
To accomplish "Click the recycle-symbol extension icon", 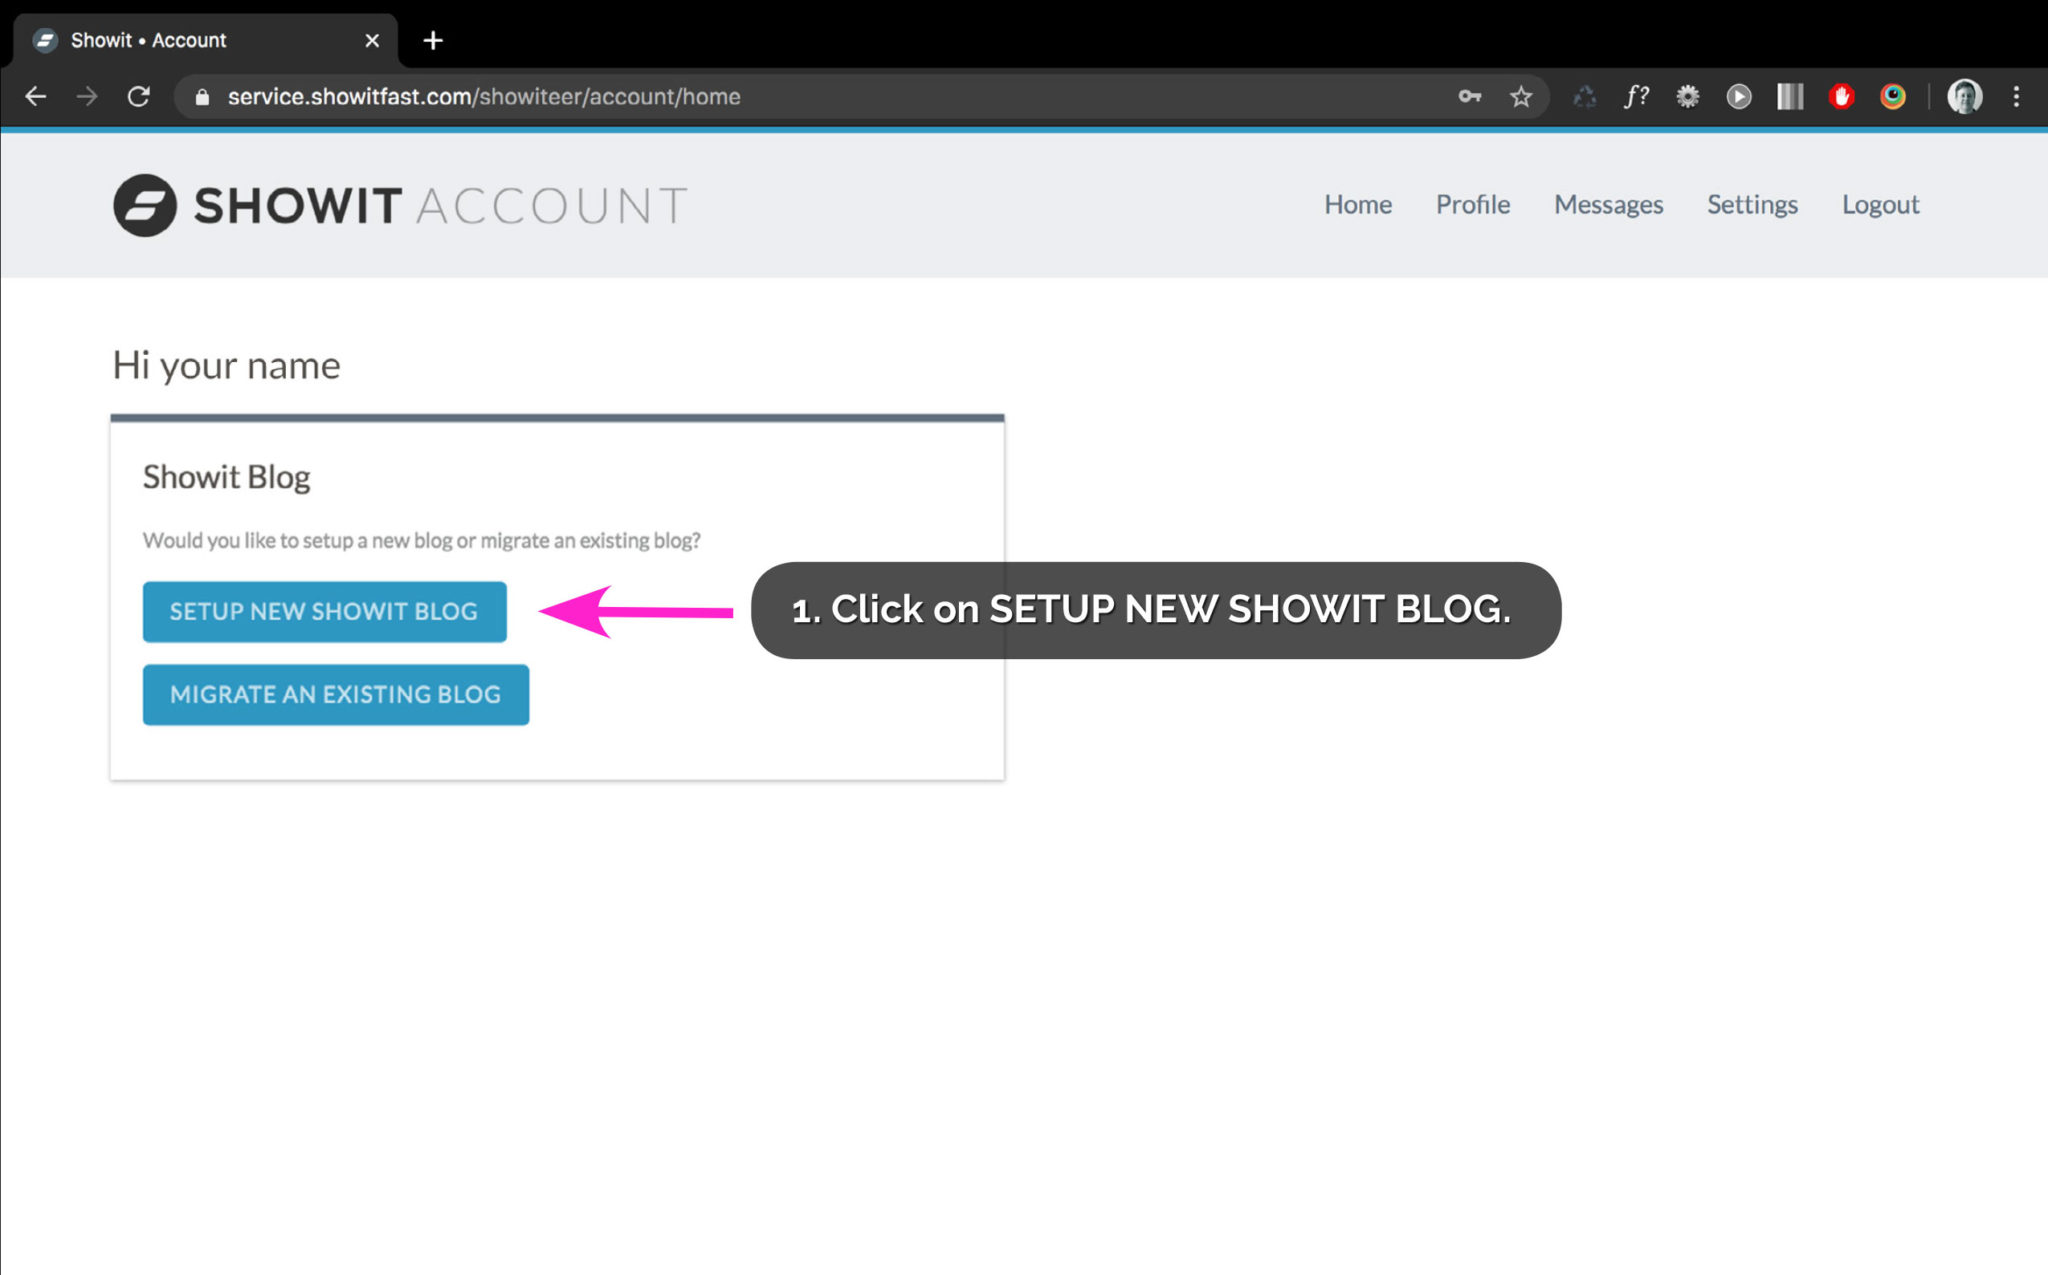I will (1585, 96).
